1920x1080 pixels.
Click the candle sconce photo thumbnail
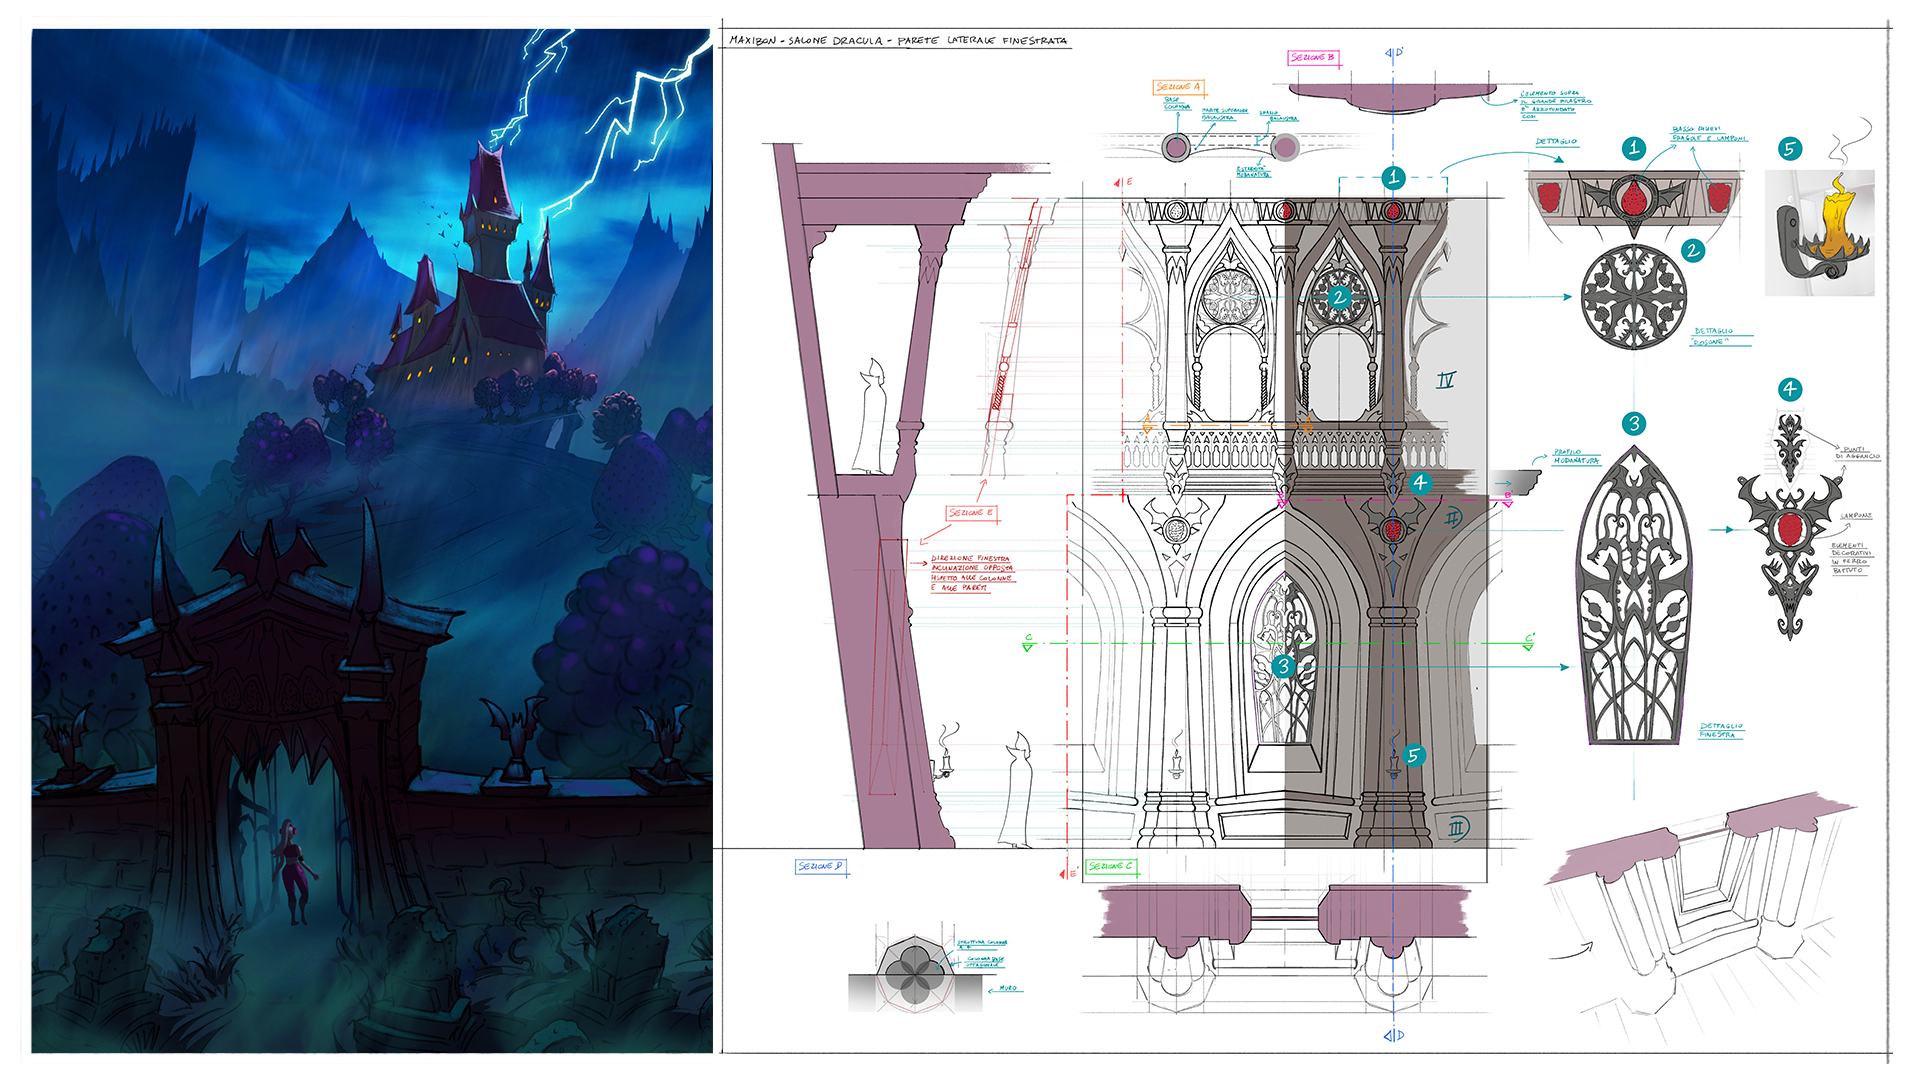click(x=1819, y=234)
